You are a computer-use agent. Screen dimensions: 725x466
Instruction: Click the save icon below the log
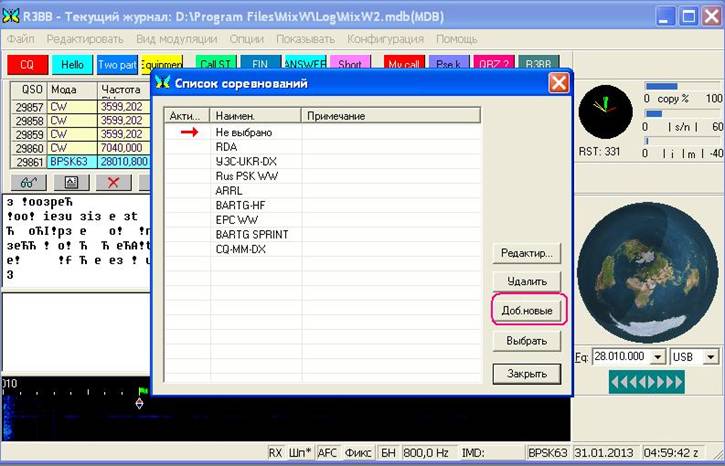click(71, 182)
